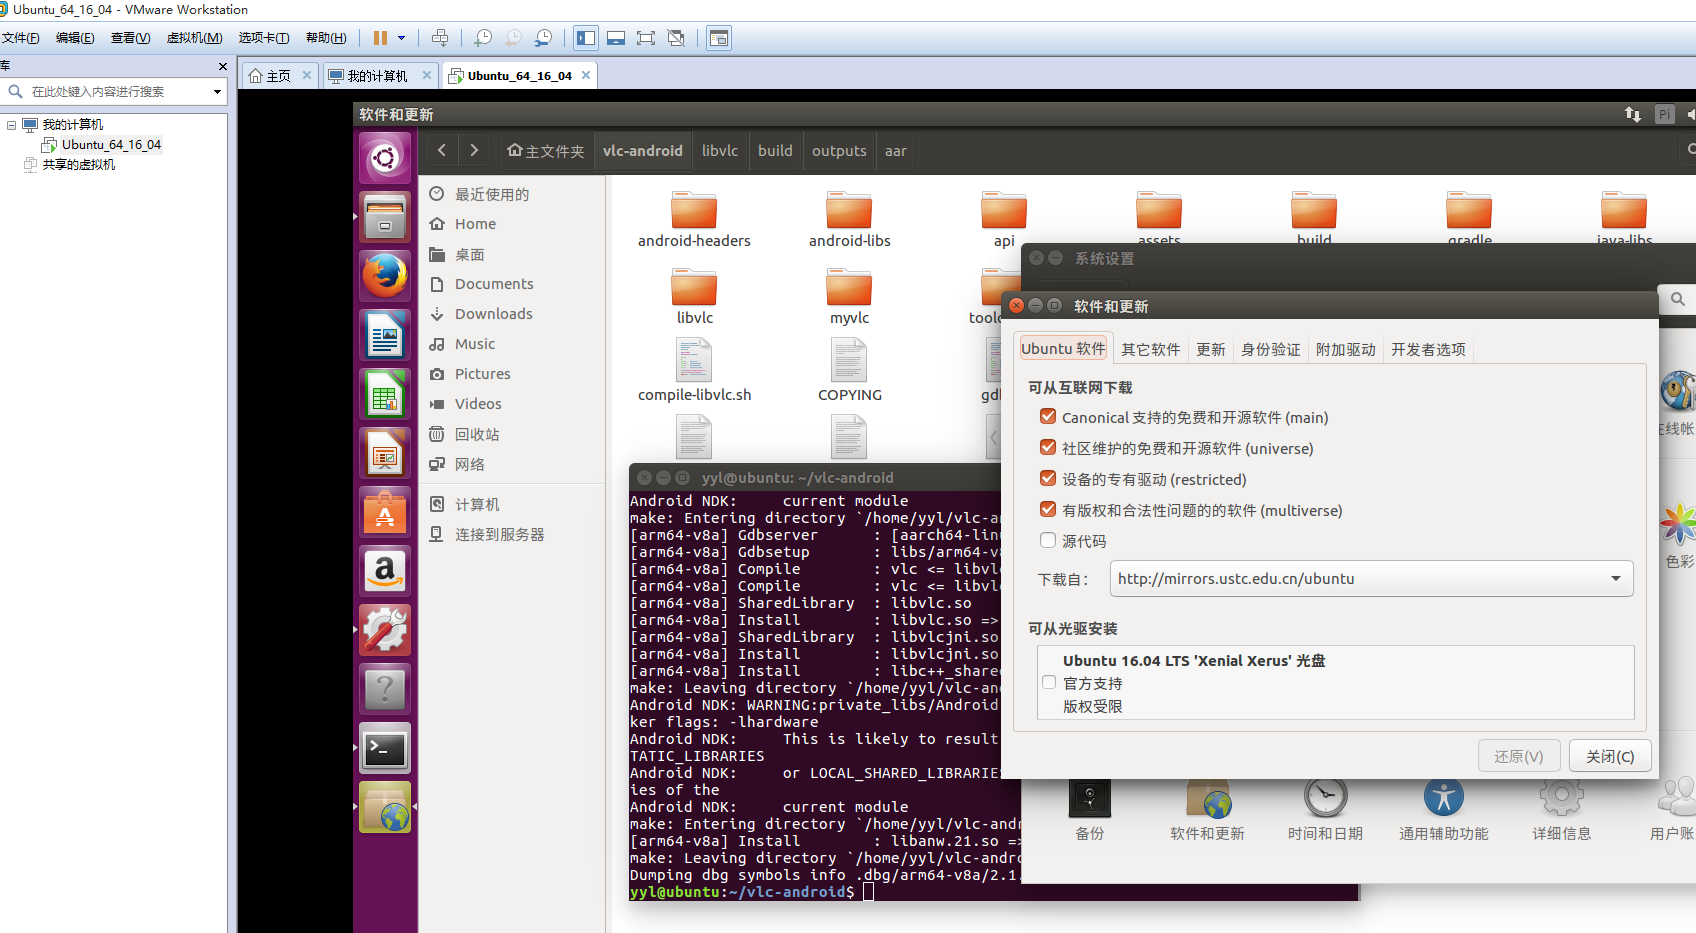The height and width of the screenshot is (933, 1696).
Task: Click the library search input field
Action: pyautogui.click(x=115, y=91)
